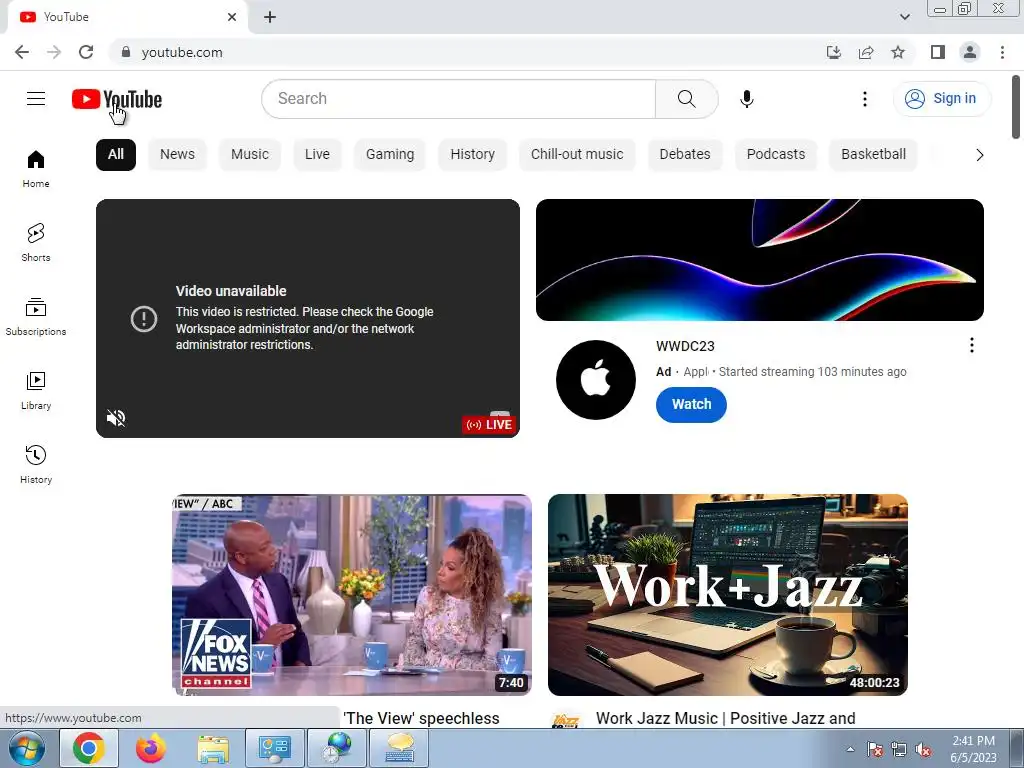Click the YouTube logo
This screenshot has height=768, width=1024.
pyautogui.click(x=117, y=99)
